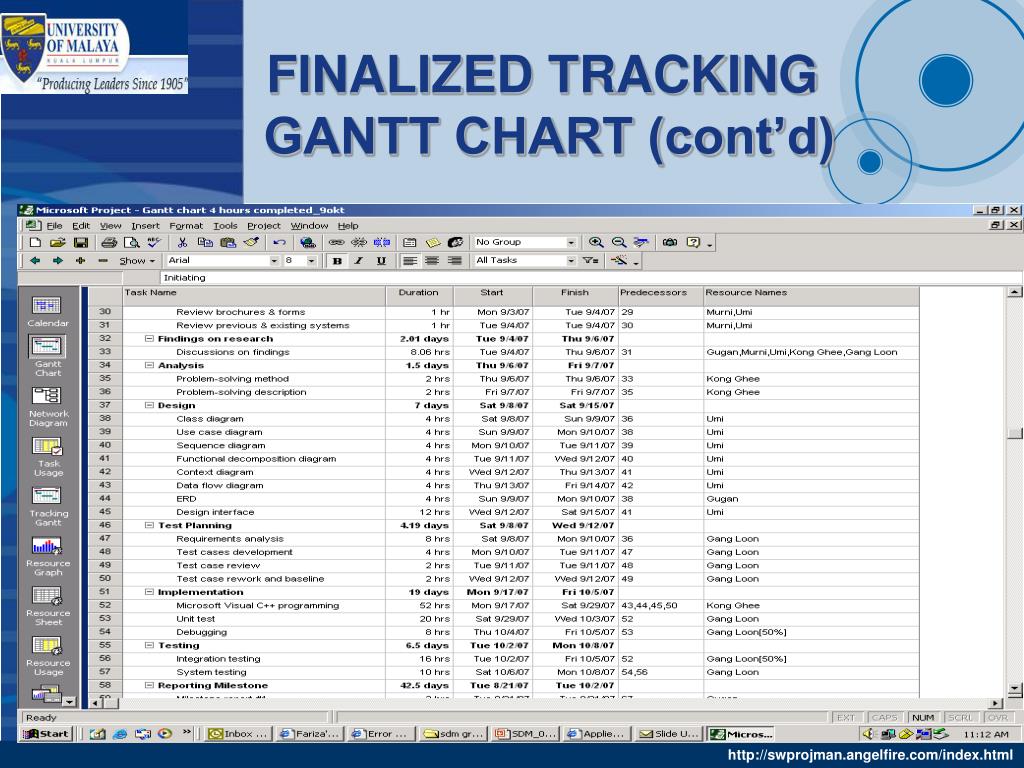Launch the Gantt Chart Wizard icon
The height and width of the screenshot is (768, 1024).
(x=618, y=261)
